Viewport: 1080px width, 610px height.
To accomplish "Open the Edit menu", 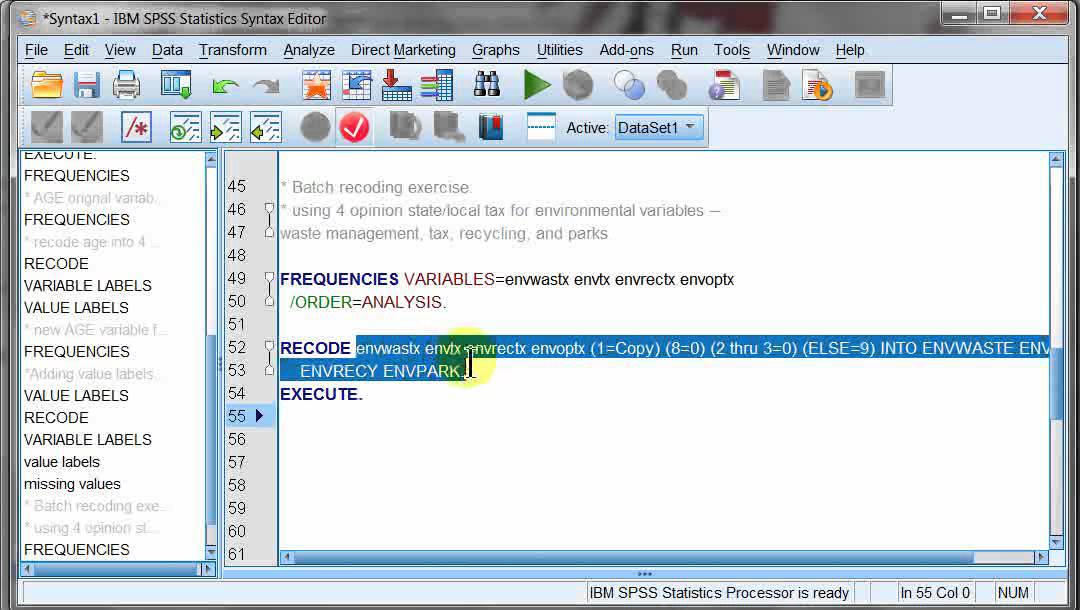I will click(76, 50).
